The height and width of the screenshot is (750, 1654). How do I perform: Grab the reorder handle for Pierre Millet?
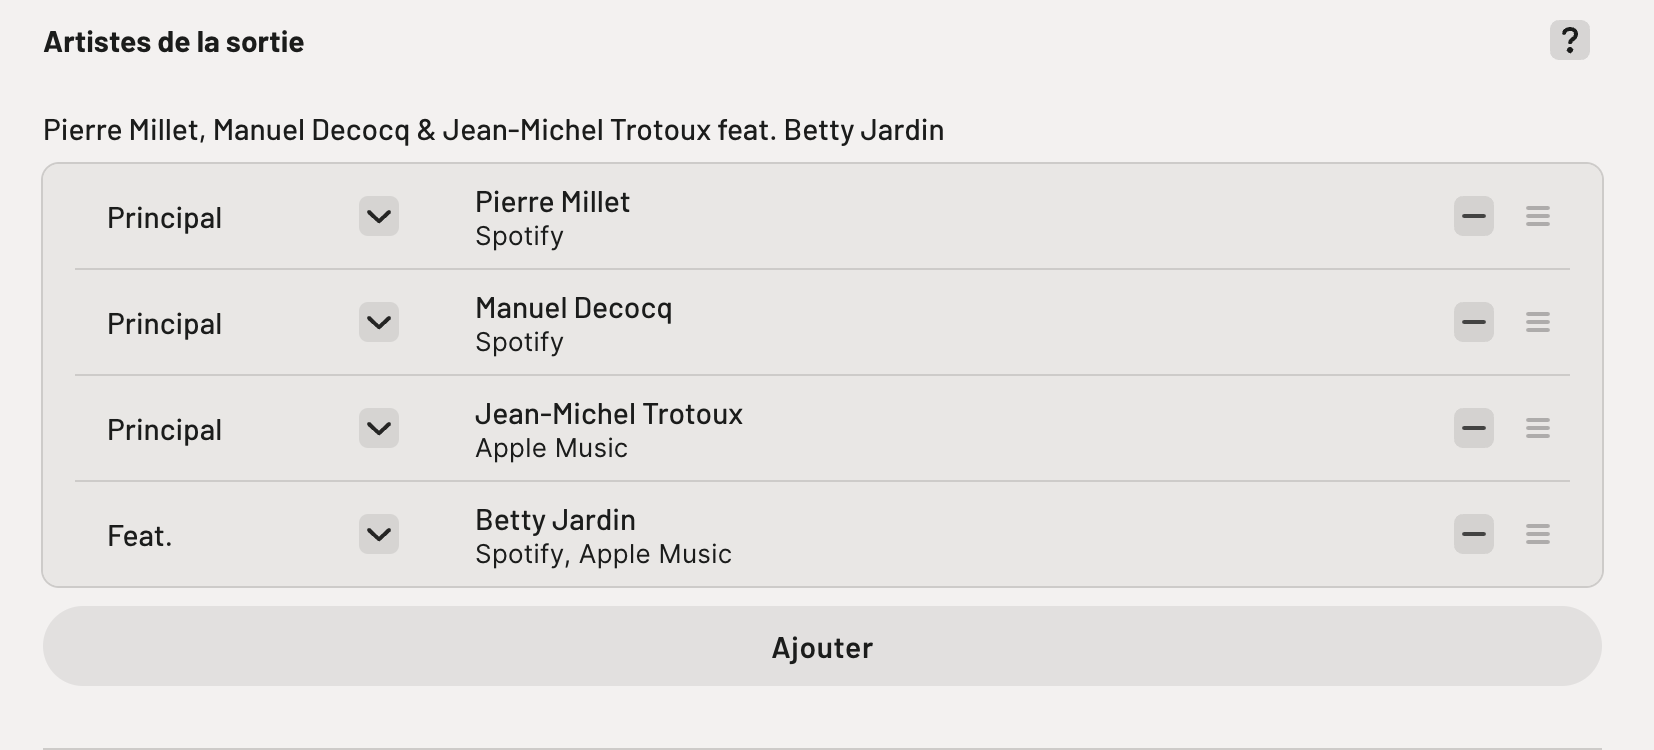pyautogui.click(x=1537, y=216)
